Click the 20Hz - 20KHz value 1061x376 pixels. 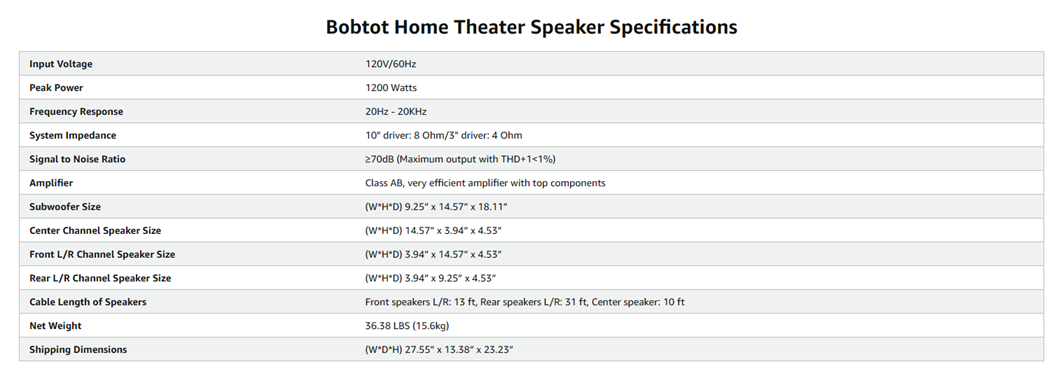coord(396,112)
